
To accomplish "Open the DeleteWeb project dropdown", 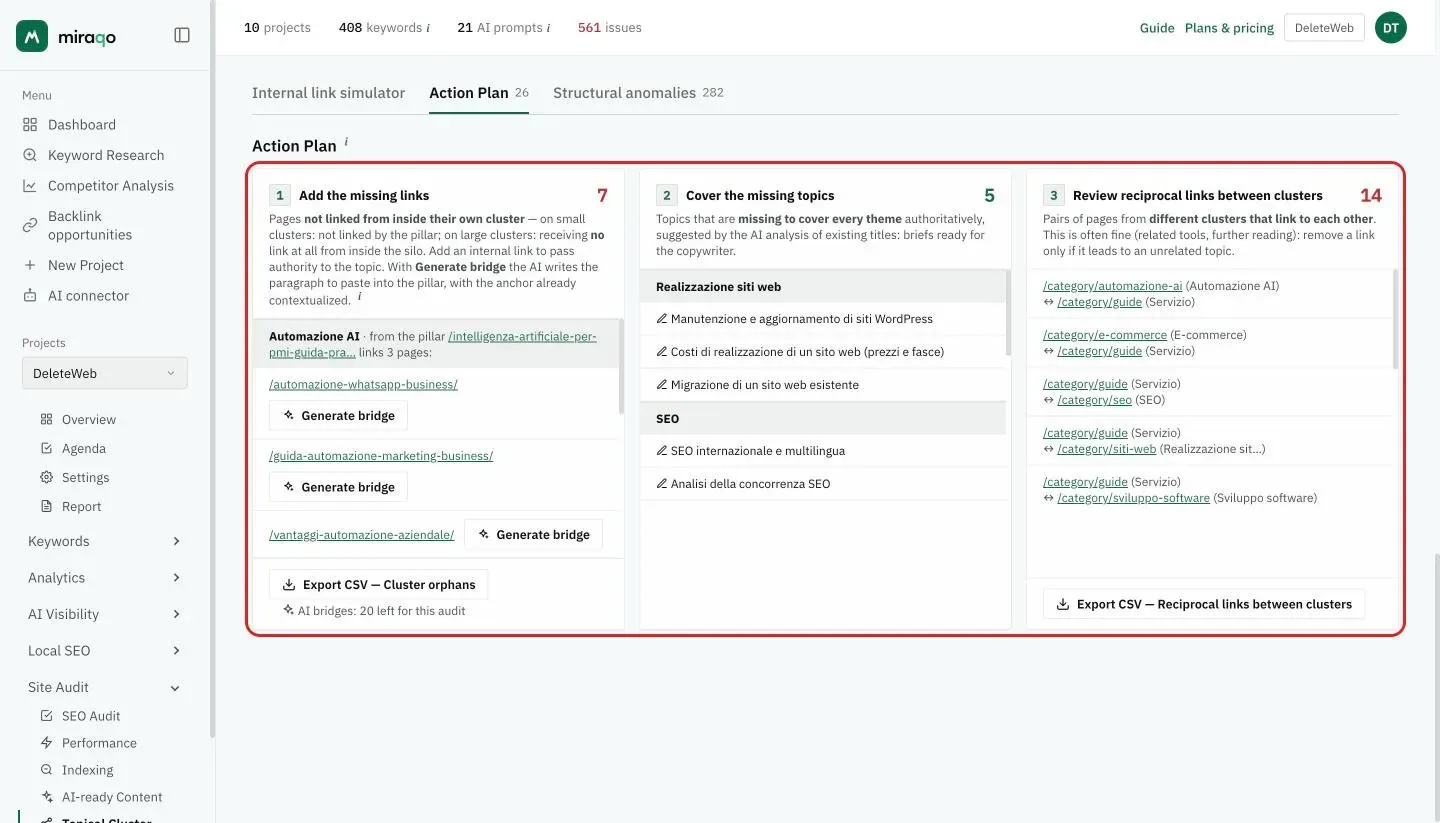I will point(105,373).
